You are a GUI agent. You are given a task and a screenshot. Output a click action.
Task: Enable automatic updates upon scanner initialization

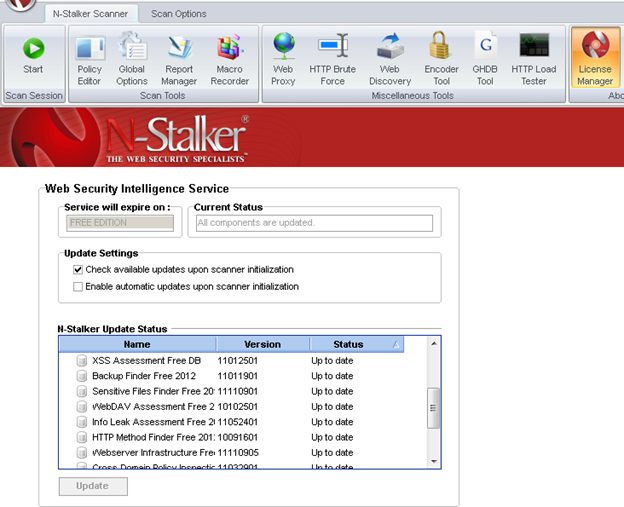click(x=78, y=287)
